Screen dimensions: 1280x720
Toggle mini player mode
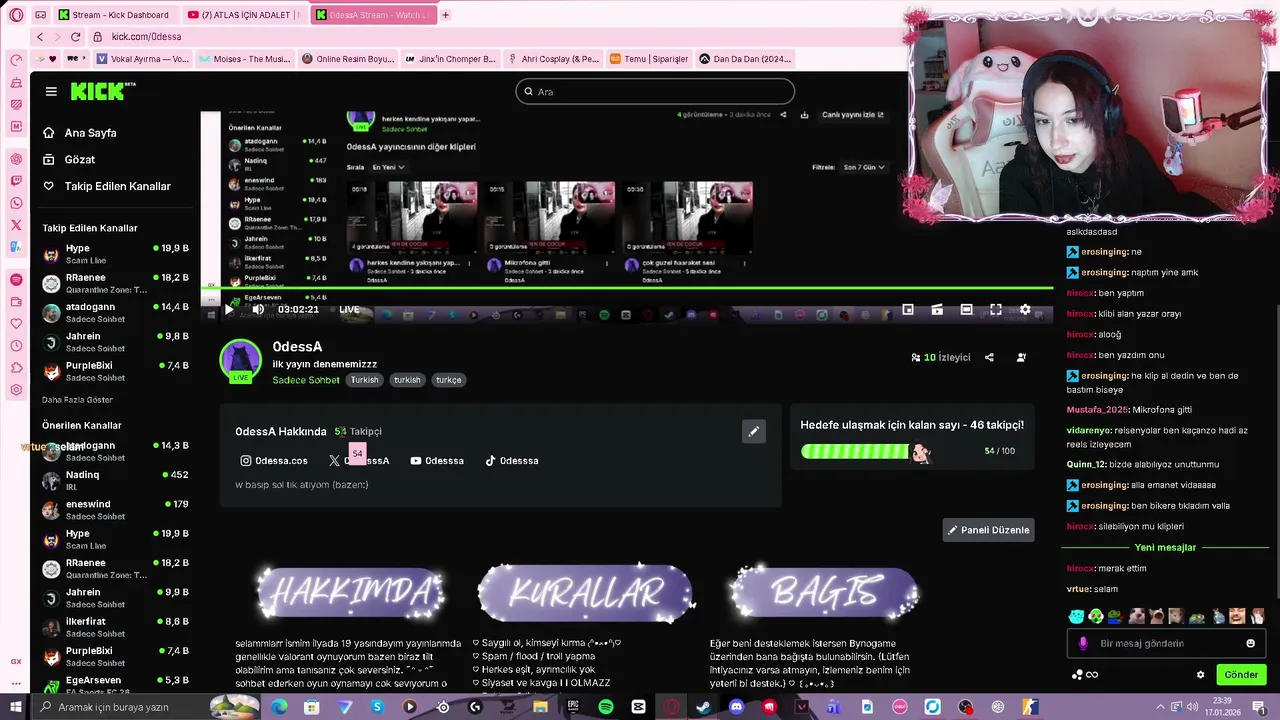[908, 310]
